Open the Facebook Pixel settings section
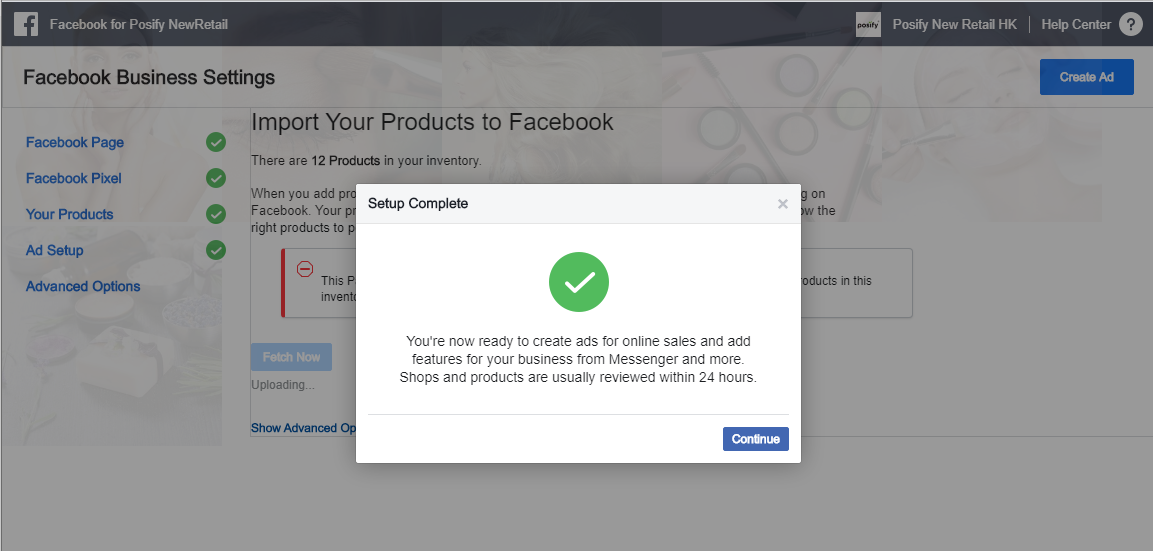The image size is (1153, 551). click(74, 178)
